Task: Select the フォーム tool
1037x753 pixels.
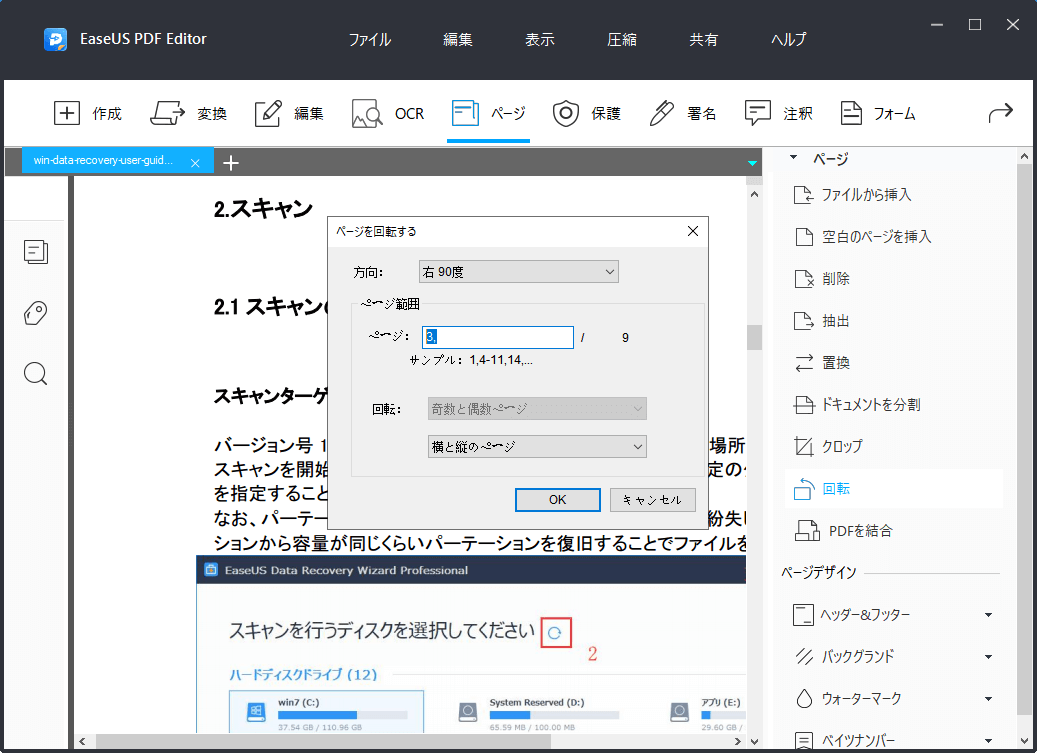Action: 877,113
